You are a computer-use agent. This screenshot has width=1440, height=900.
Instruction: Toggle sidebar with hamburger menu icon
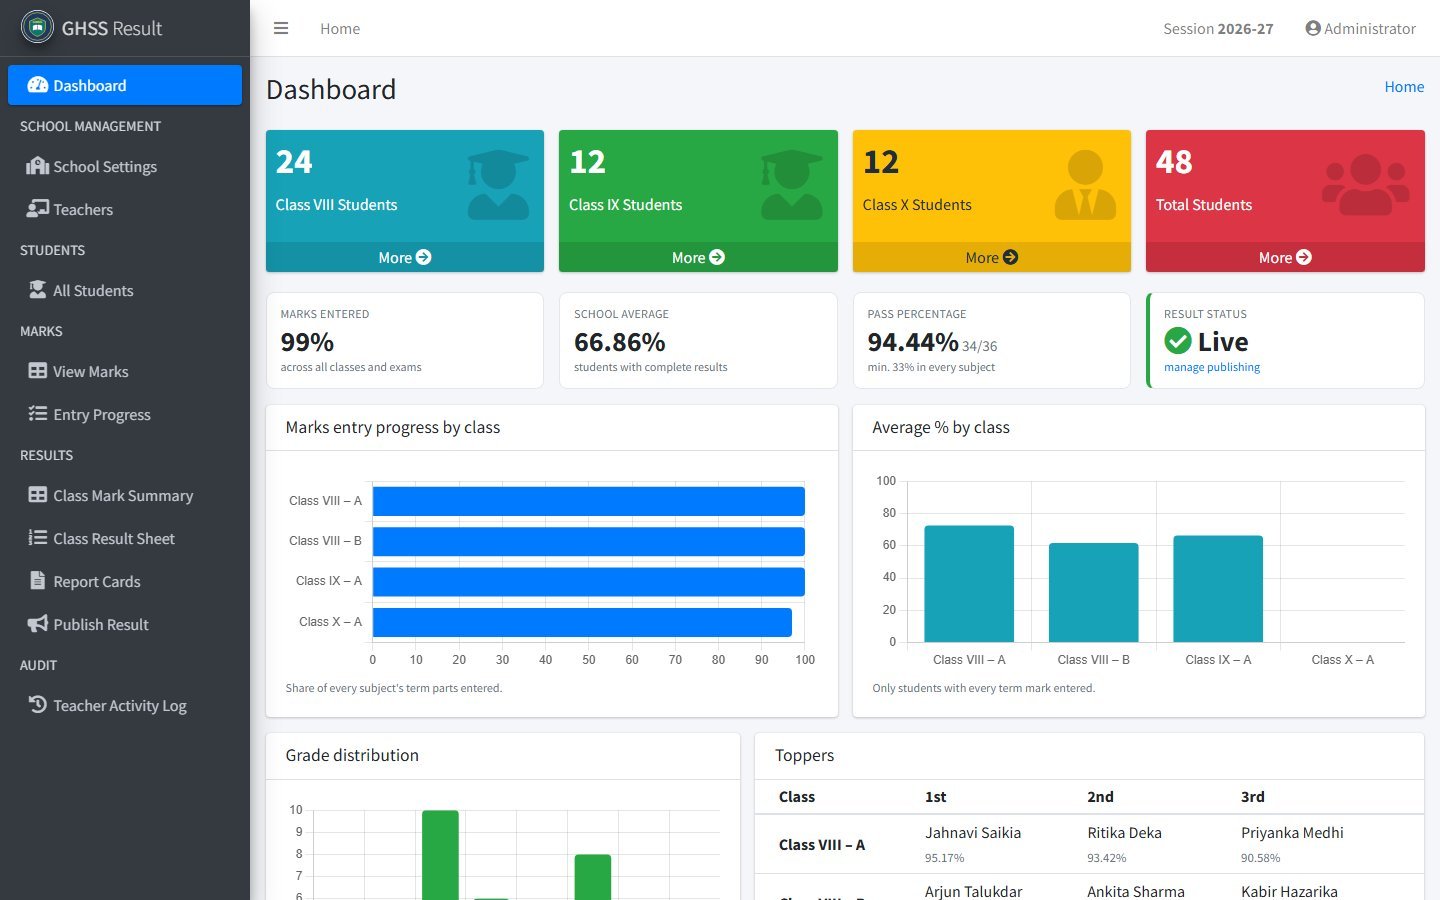(281, 28)
